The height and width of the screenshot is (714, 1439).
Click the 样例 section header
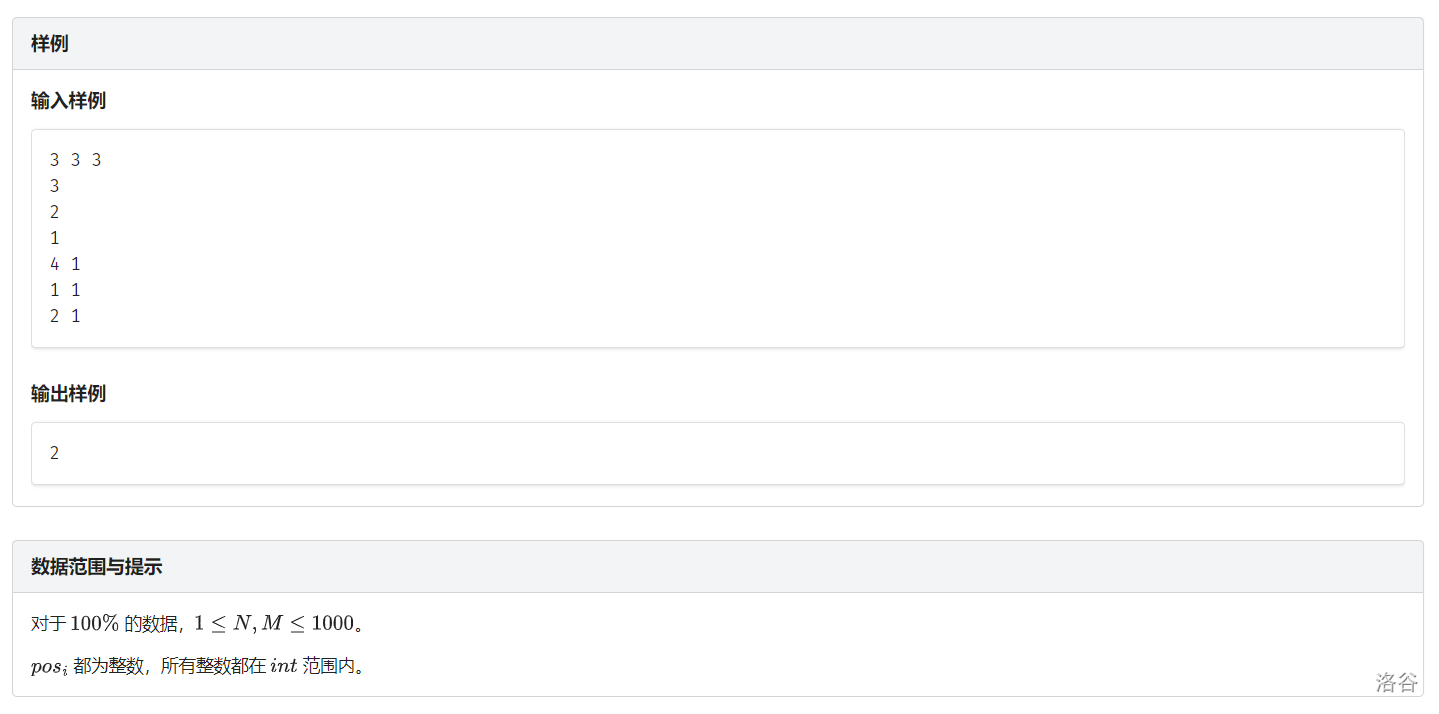pyautogui.click(x=49, y=44)
